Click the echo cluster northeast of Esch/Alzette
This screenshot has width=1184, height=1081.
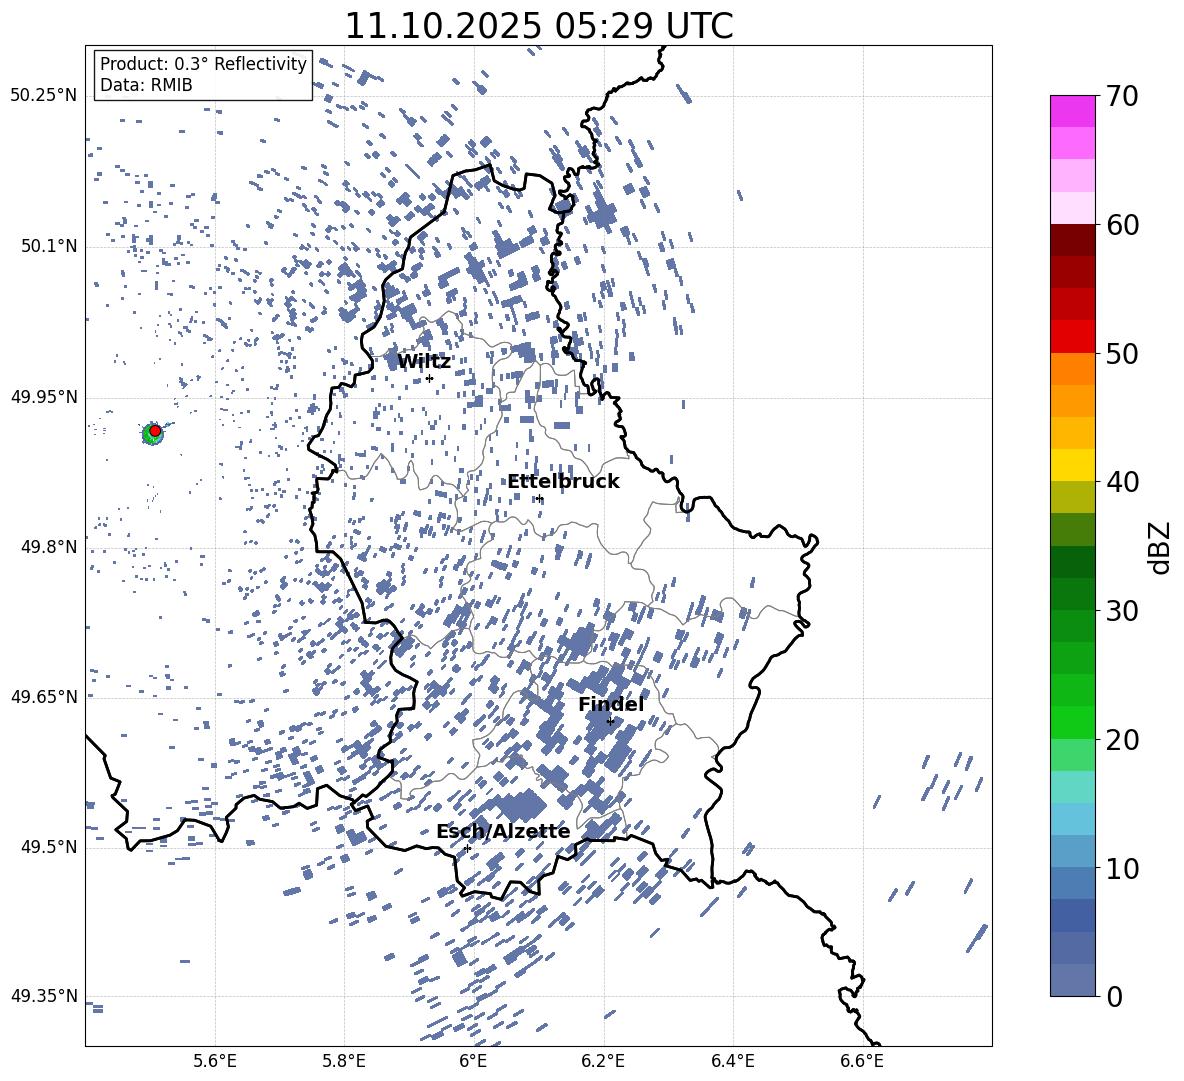coord(520,805)
